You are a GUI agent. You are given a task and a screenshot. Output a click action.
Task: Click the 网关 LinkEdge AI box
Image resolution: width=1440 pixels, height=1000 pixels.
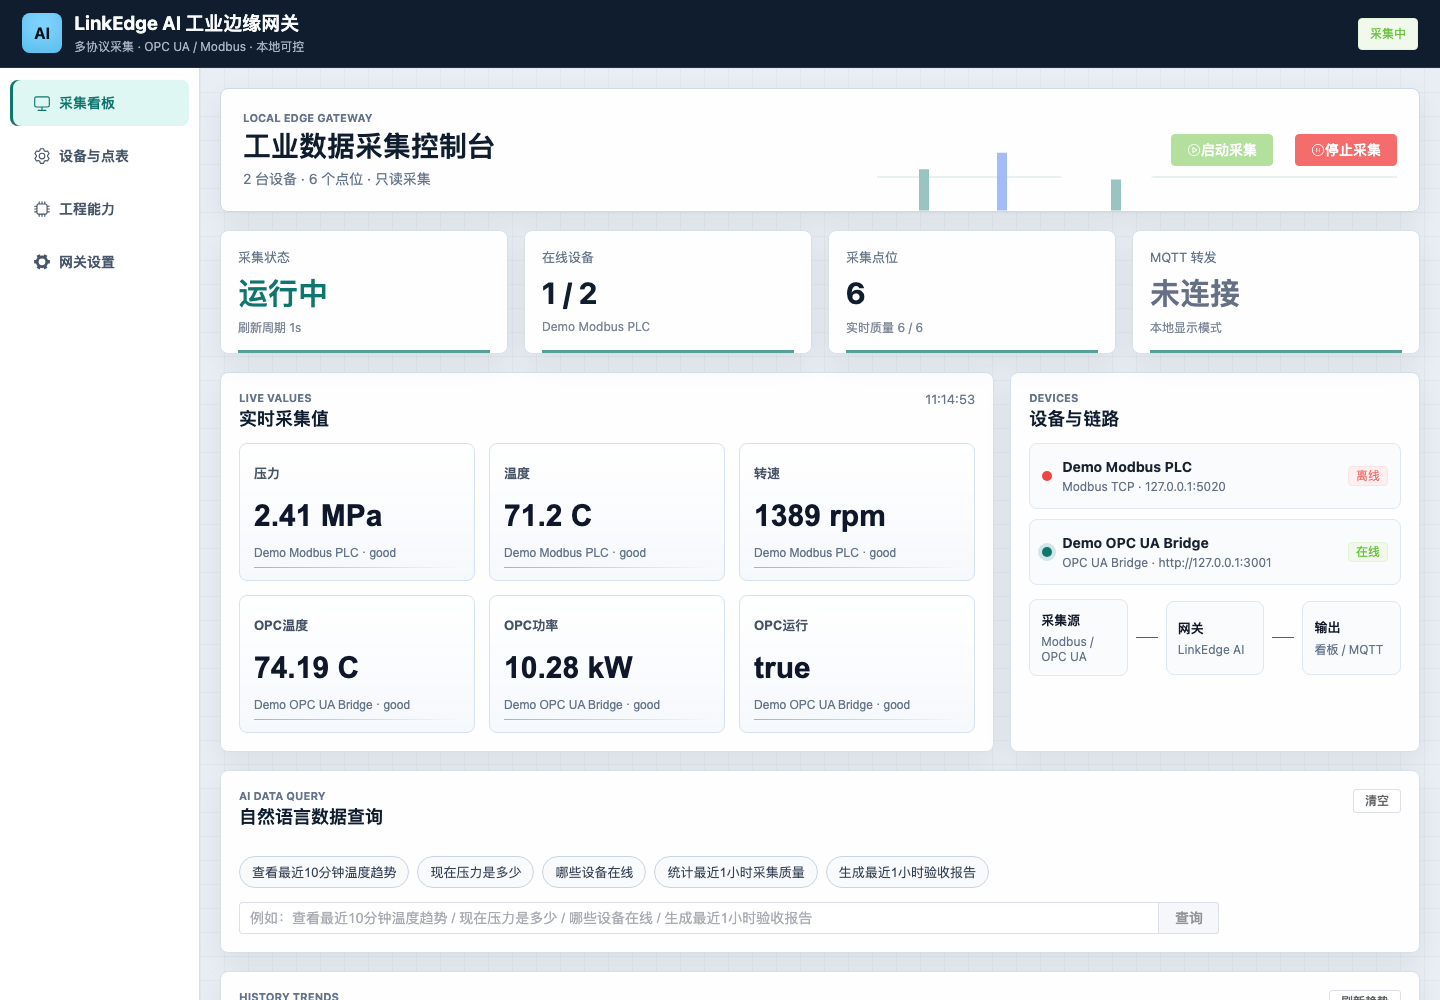pyautogui.click(x=1215, y=638)
